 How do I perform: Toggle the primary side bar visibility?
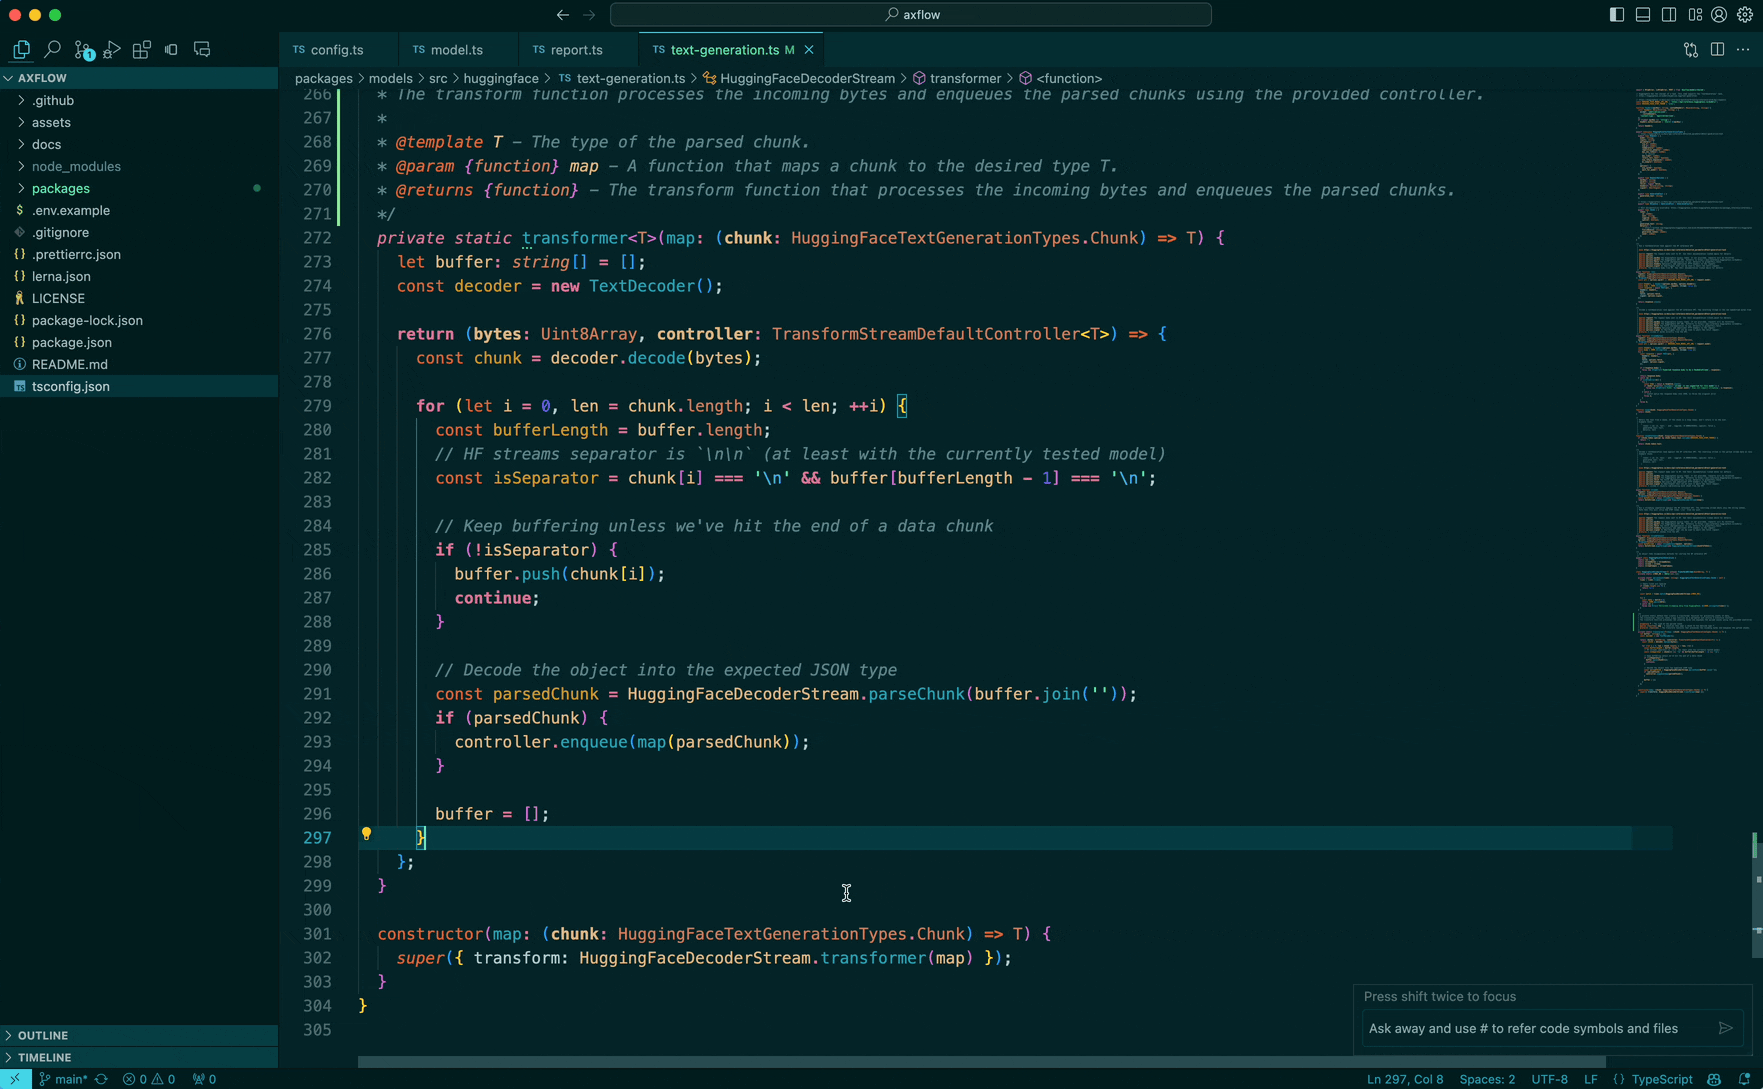1617,15
